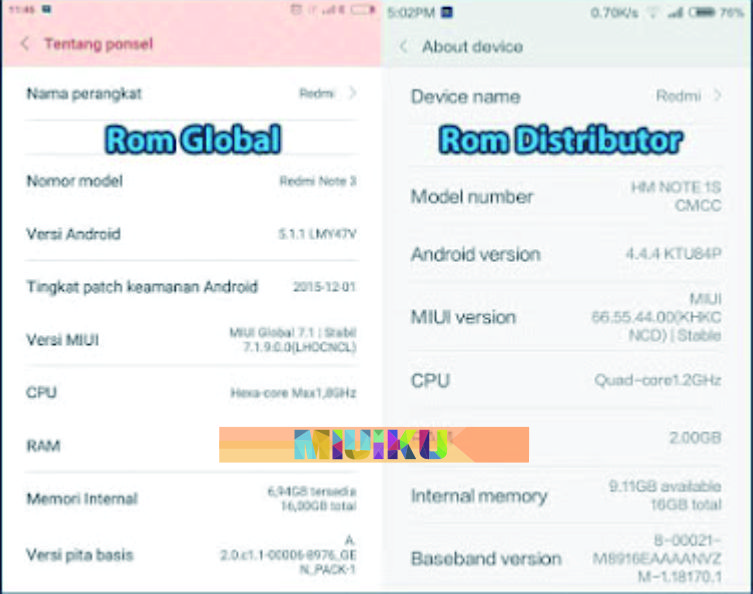This screenshot has width=753, height=594.
Task: Tap the About device header title
Action: [473, 47]
